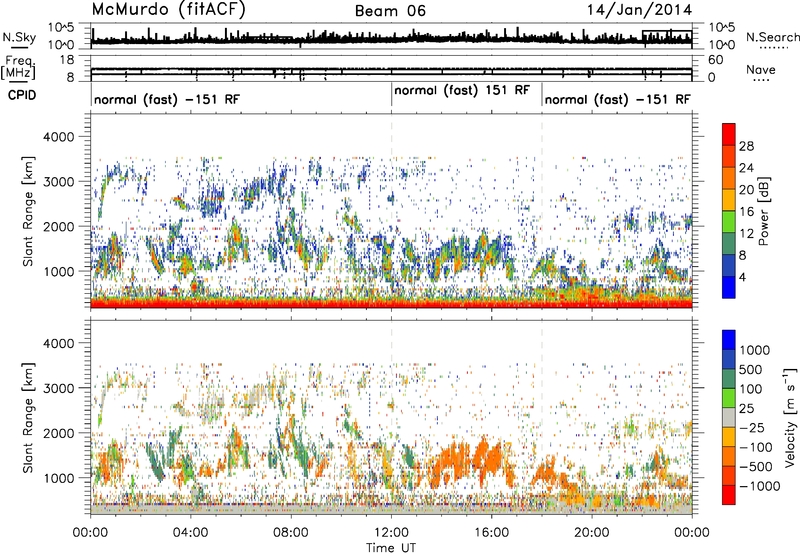This screenshot has height=554, width=800.
Task: Click the Power colorbar value 28
Action: pos(746,146)
